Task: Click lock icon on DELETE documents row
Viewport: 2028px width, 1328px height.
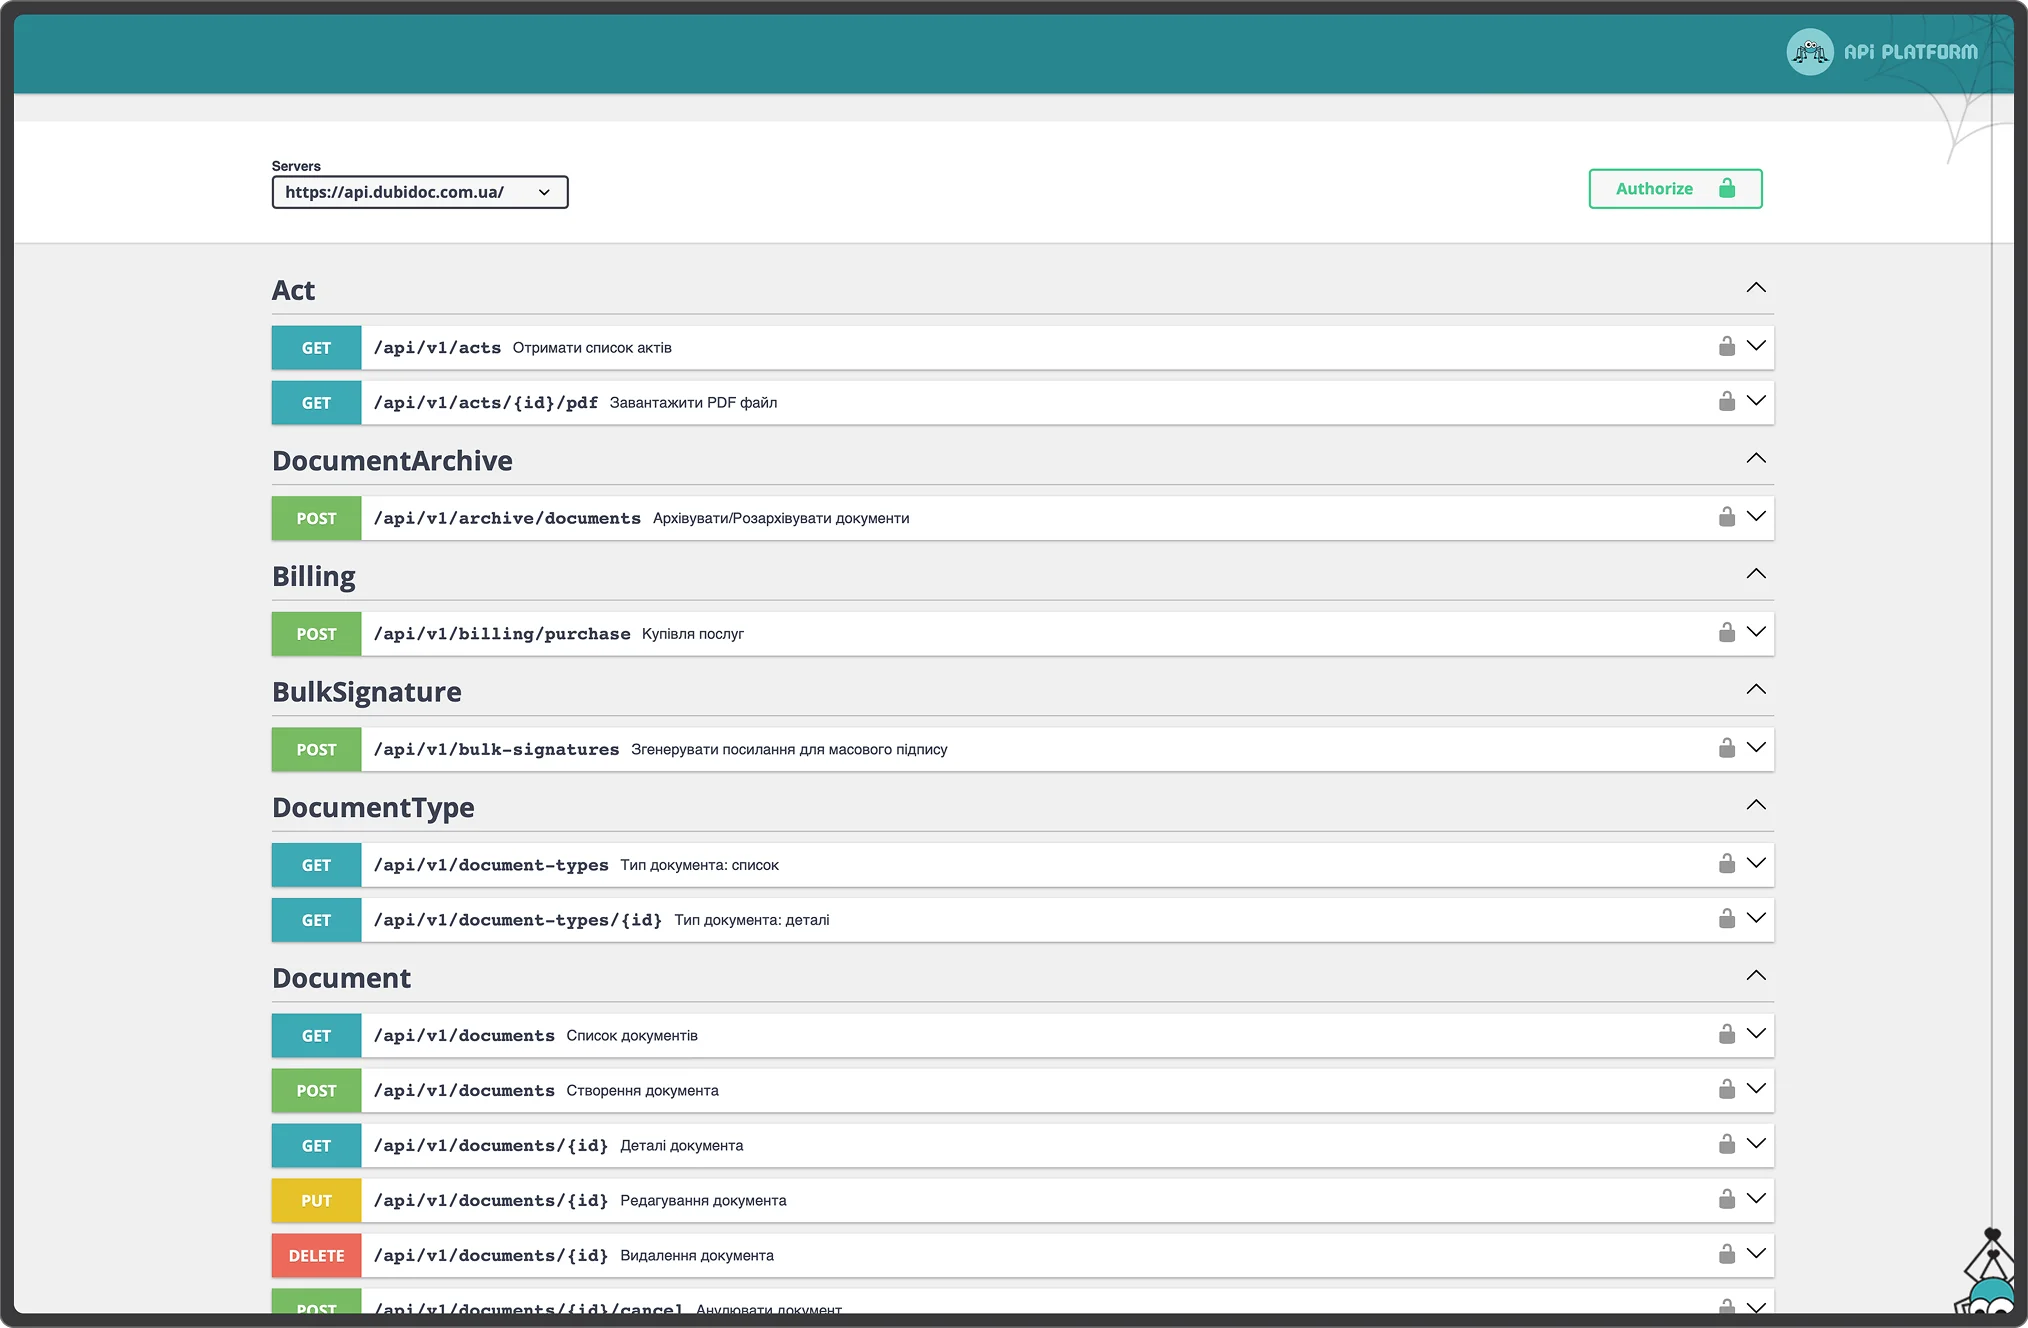Action: pyautogui.click(x=1726, y=1254)
